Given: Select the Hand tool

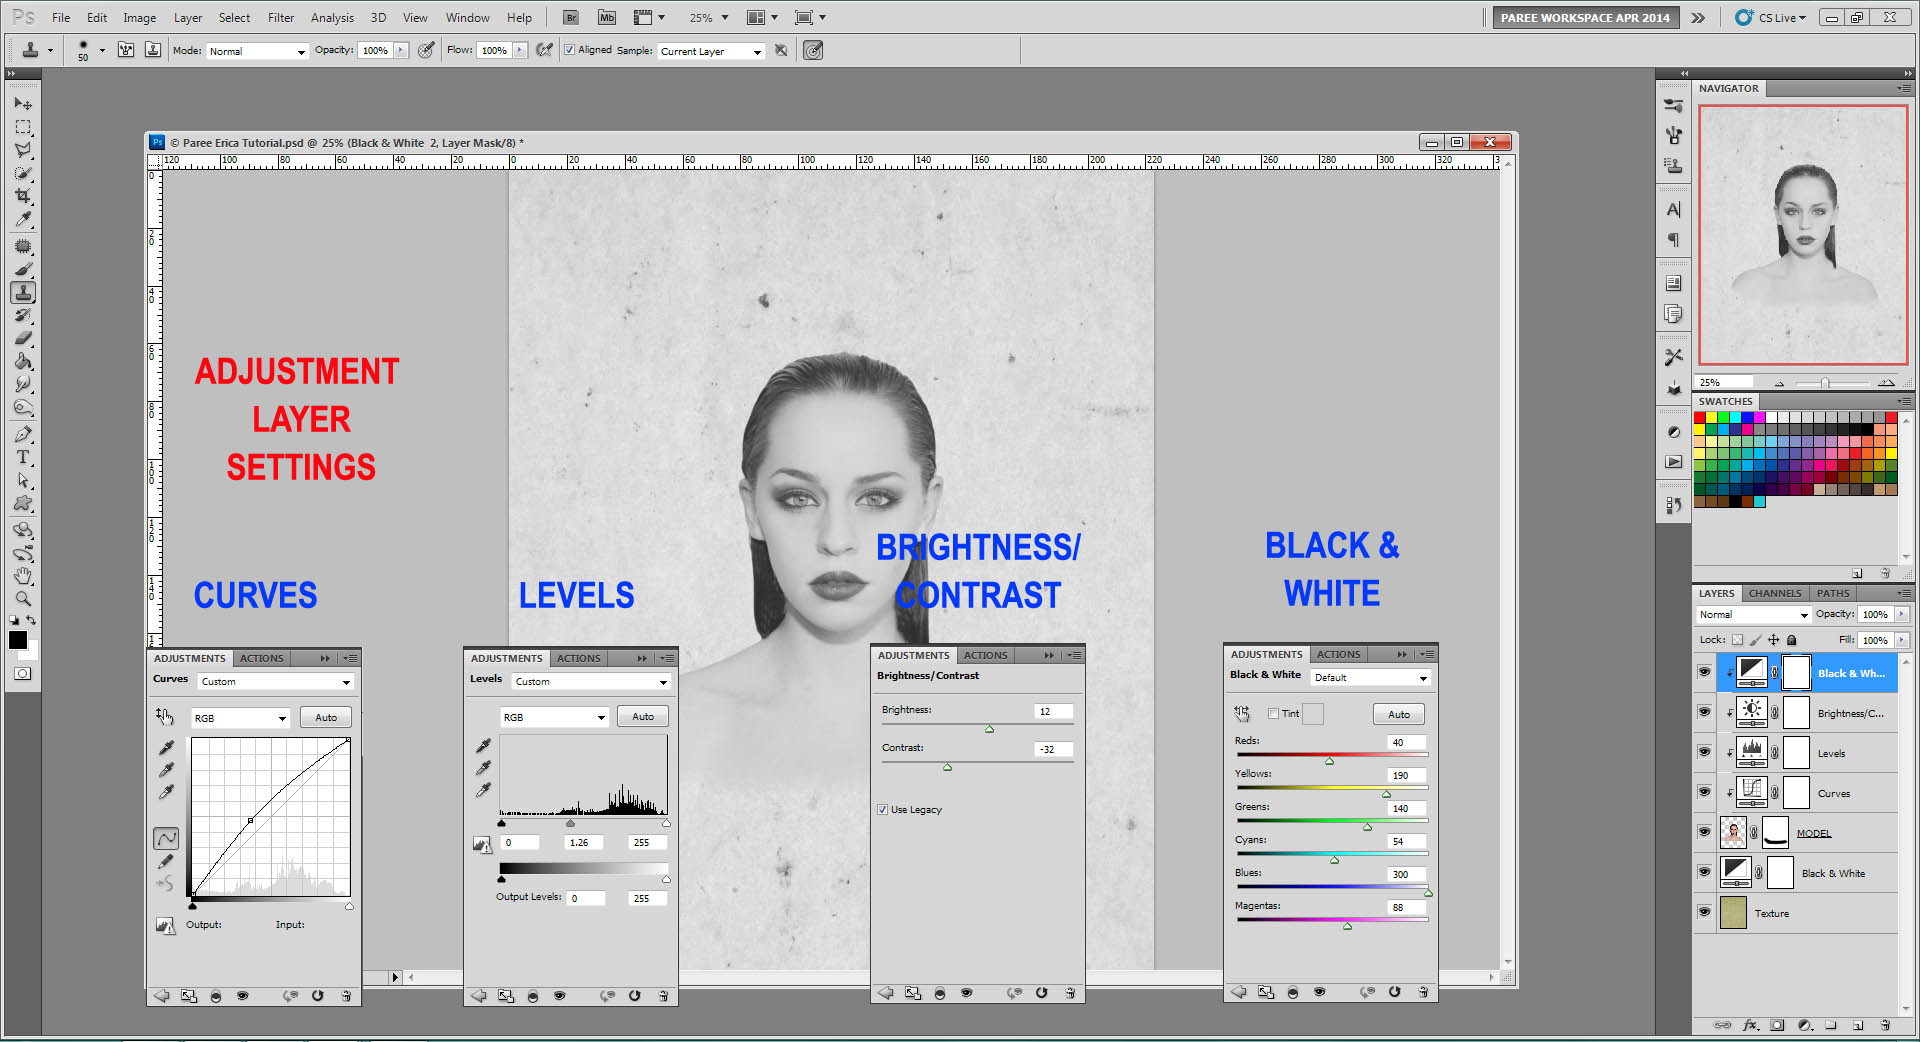Looking at the screenshot, I should click(x=23, y=576).
